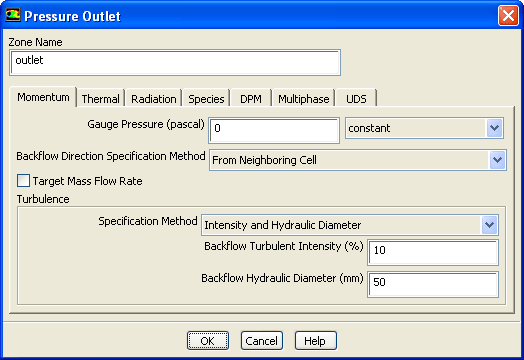Screen dimensions: 524x360
Task: Switch to the Momentum tab
Action: (43, 97)
